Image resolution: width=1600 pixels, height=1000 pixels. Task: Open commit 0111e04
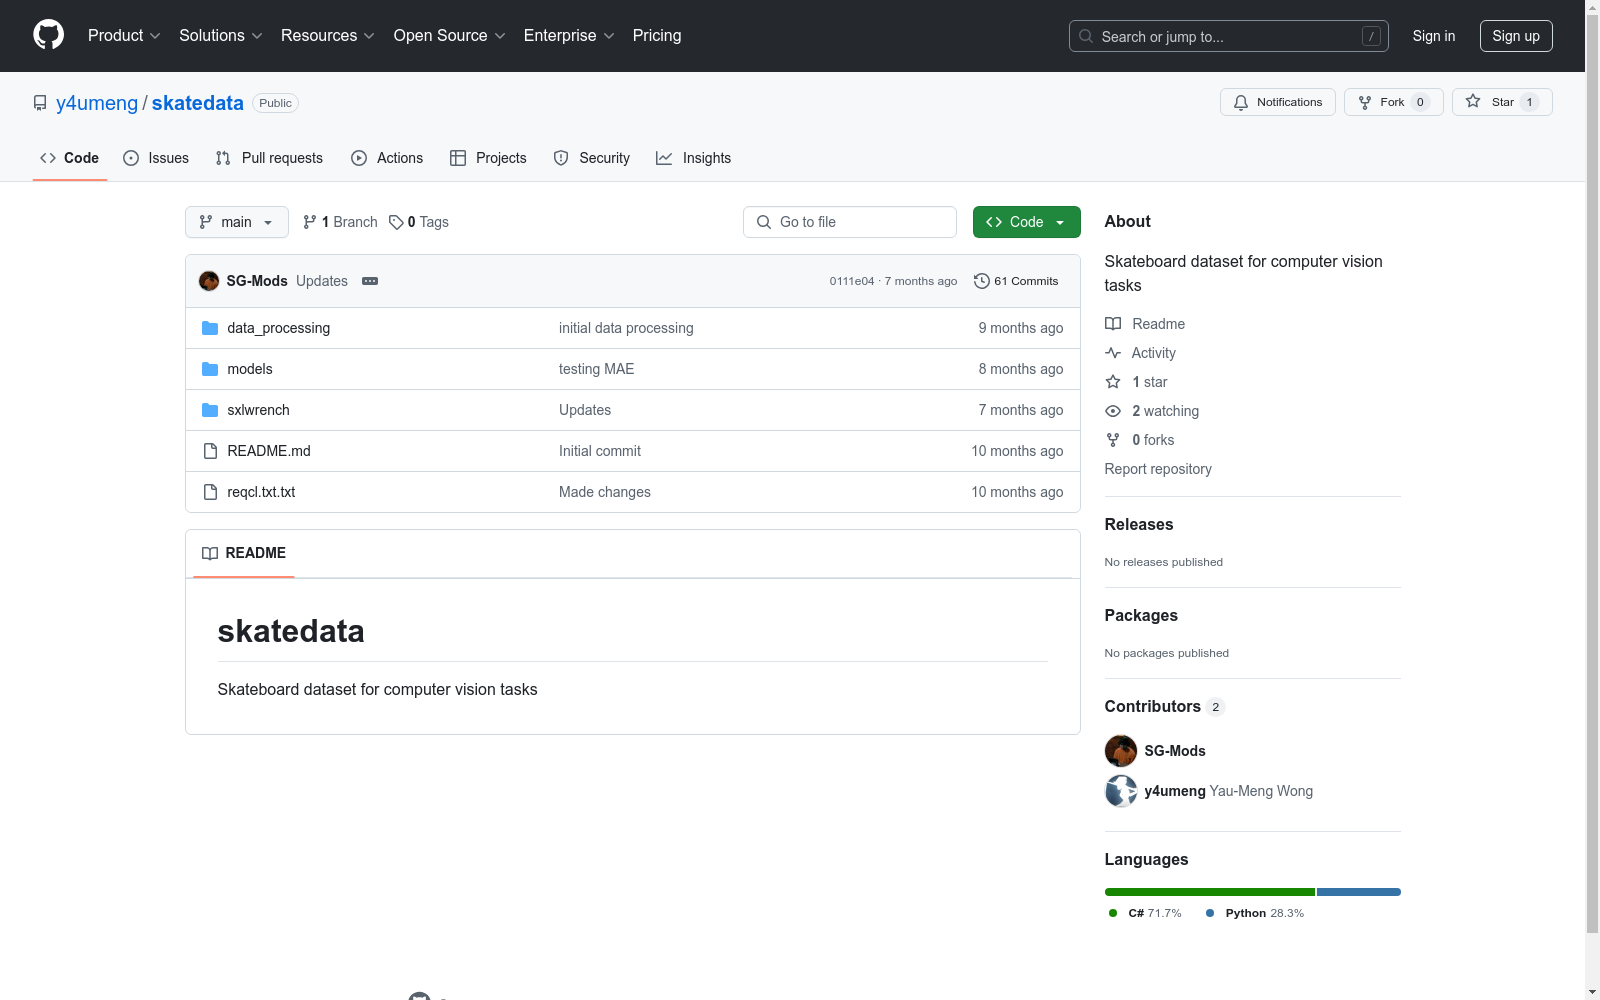(852, 281)
